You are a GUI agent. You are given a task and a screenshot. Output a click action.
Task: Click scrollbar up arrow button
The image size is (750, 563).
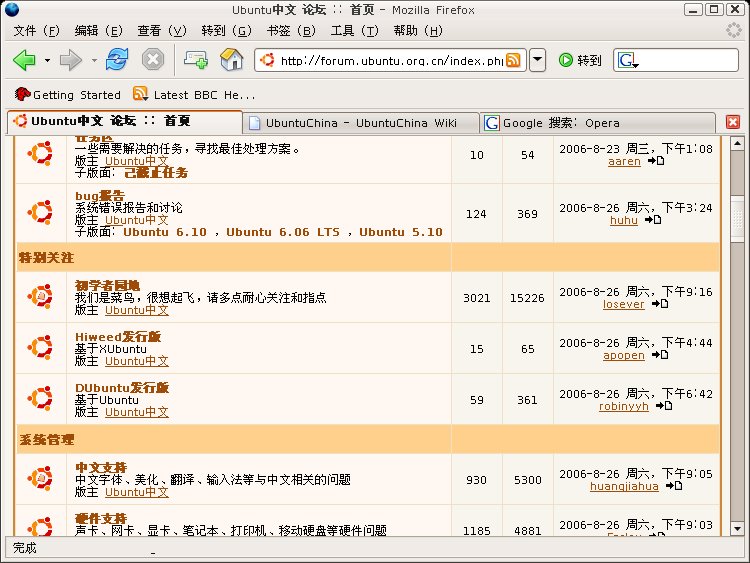[737, 144]
